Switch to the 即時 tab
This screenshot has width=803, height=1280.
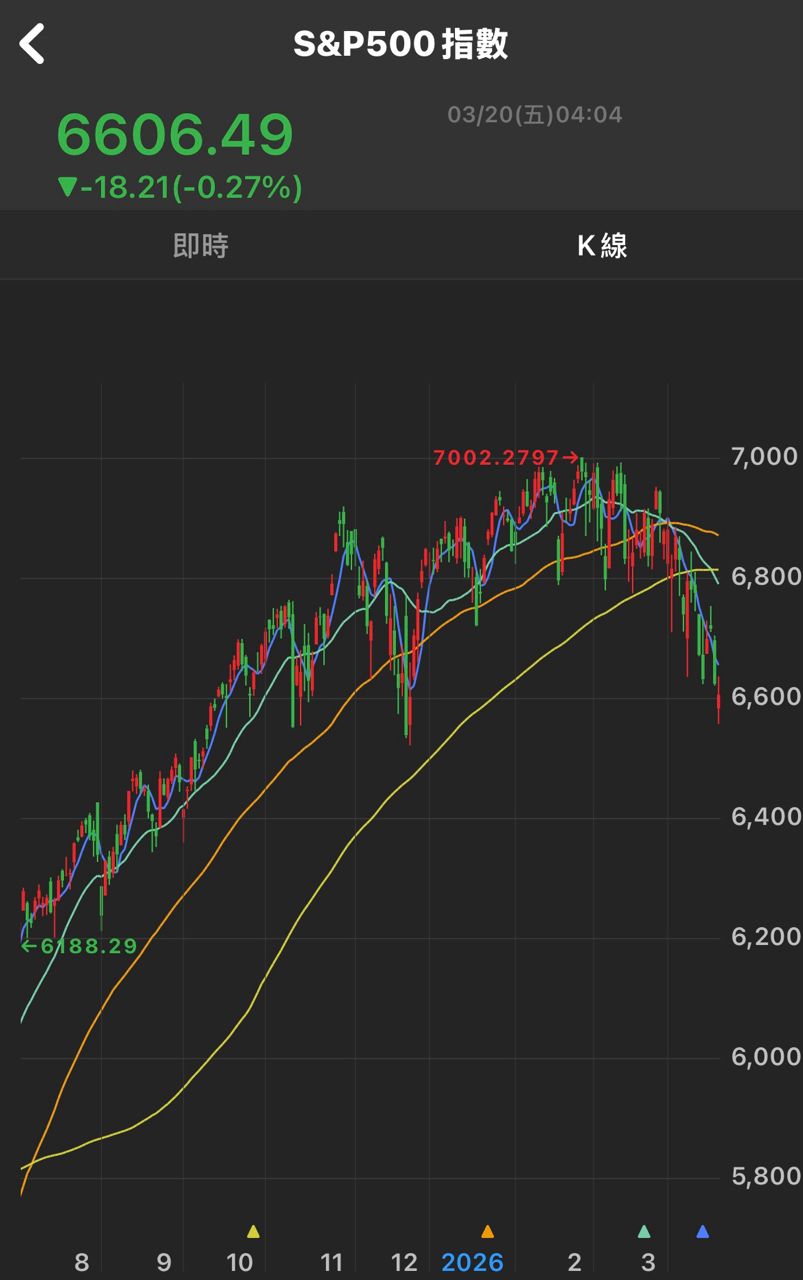200,245
